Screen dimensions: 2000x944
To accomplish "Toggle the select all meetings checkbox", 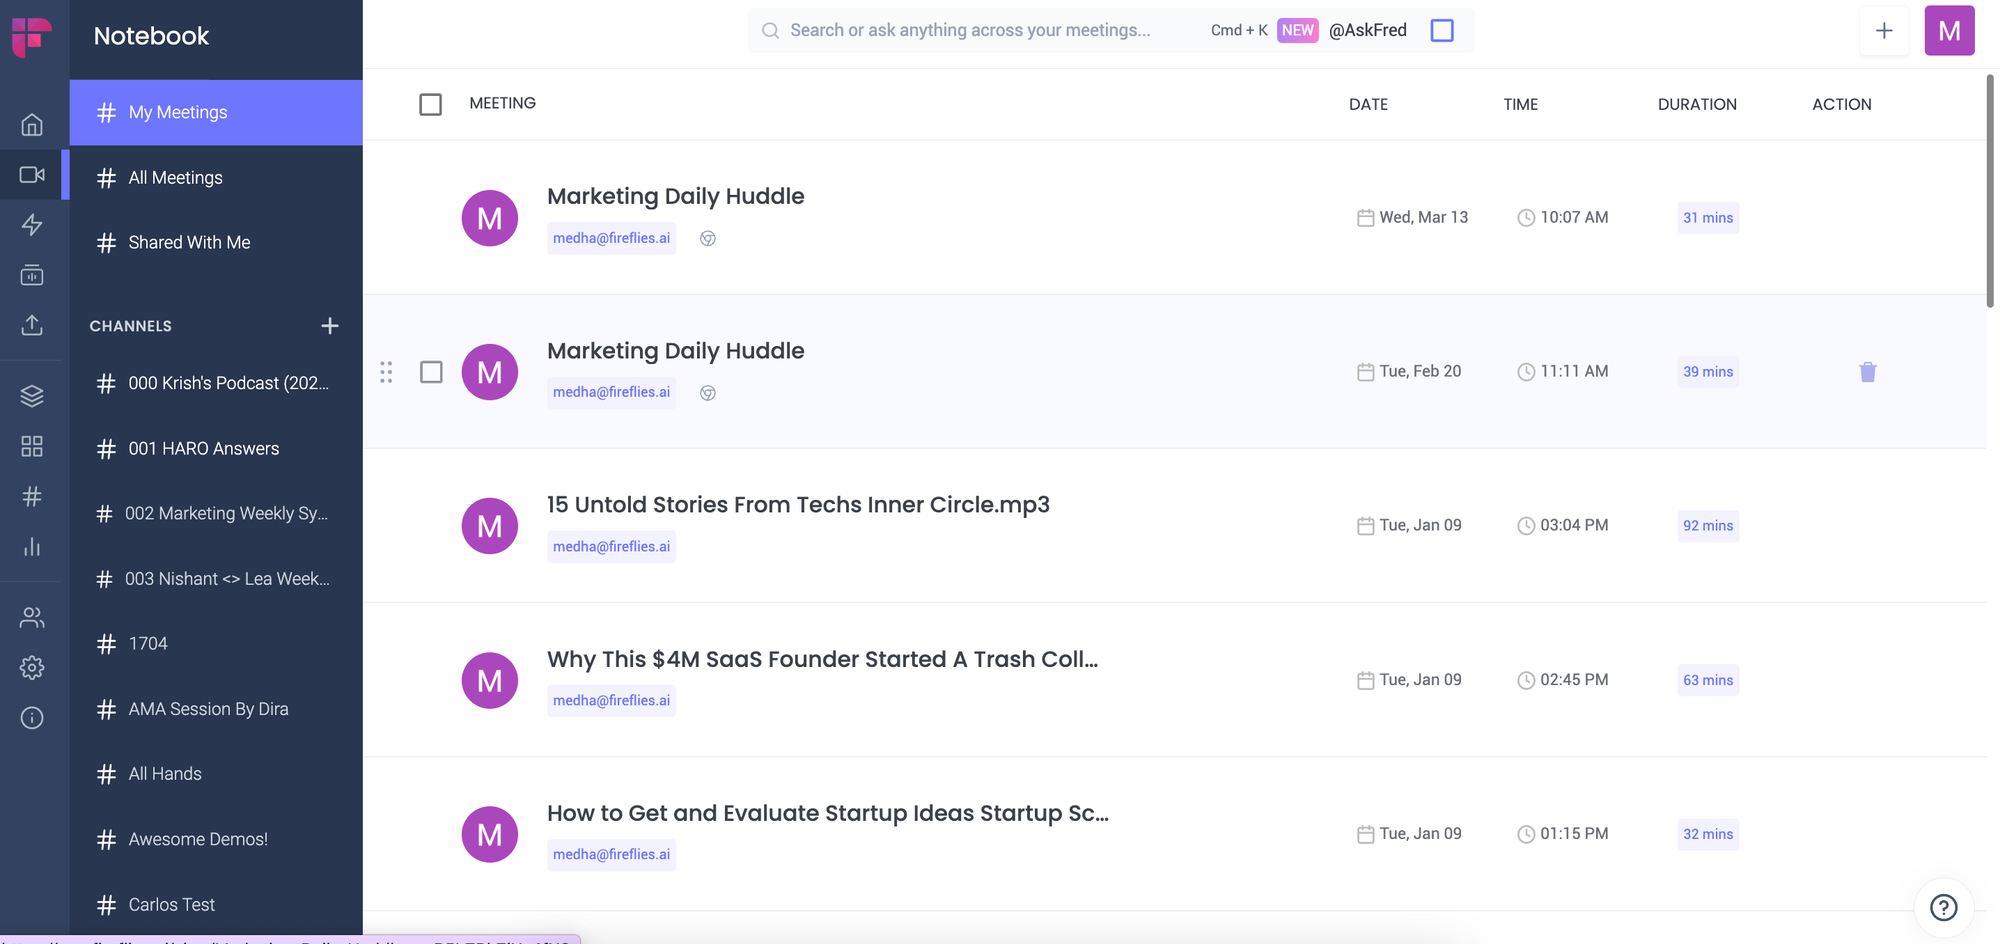I will coord(431,104).
